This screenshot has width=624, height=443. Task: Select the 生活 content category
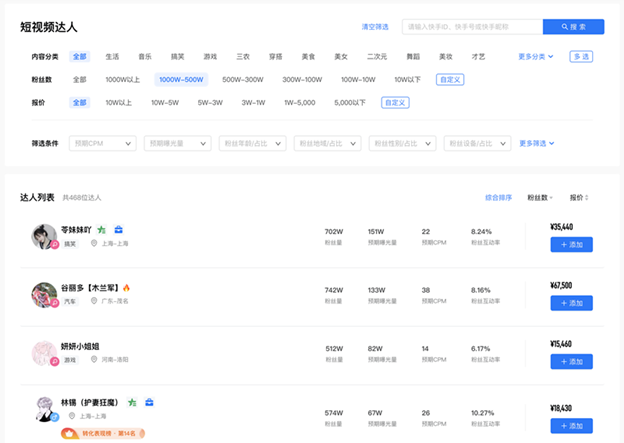pos(112,57)
